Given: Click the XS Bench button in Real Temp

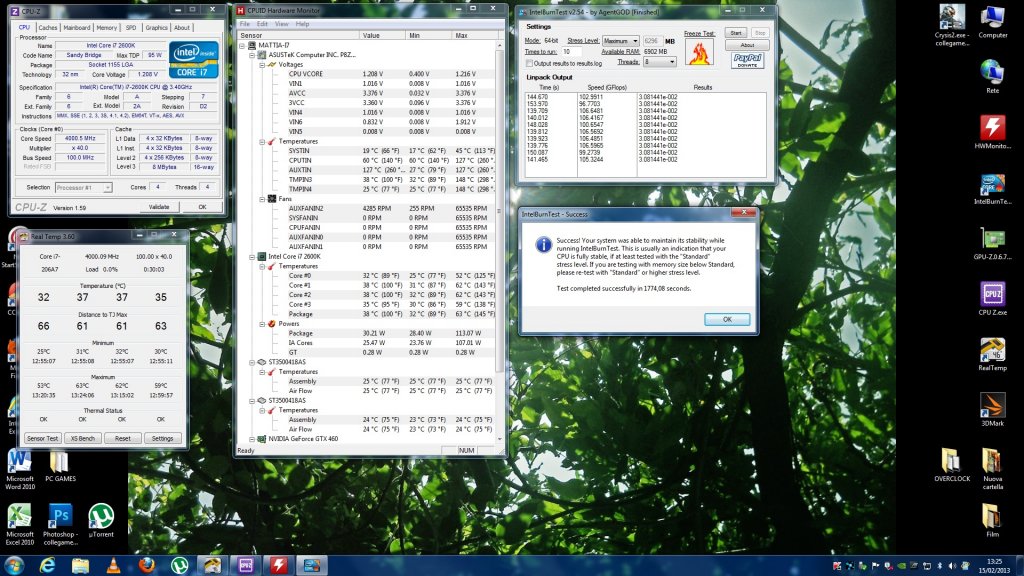Looking at the screenshot, I should point(82,438).
